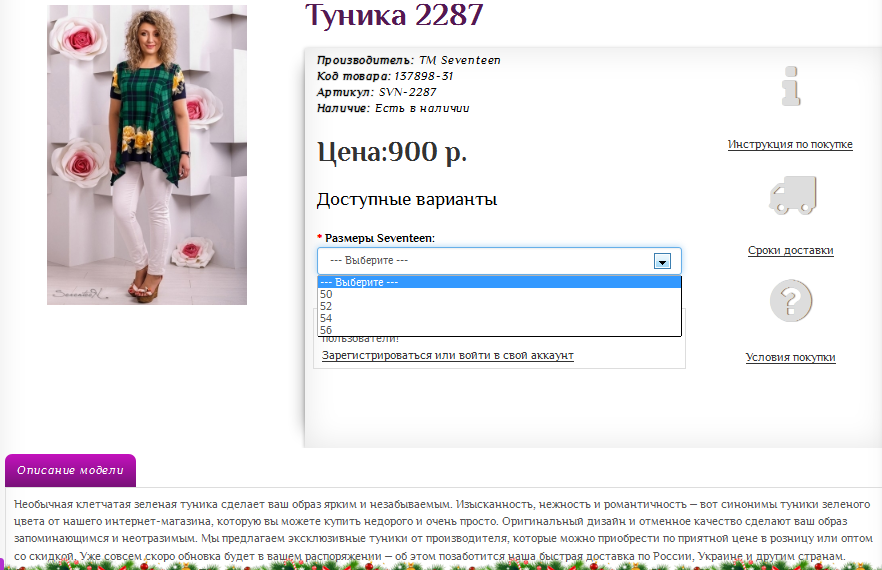The height and width of the screenshot is (570, 882).
Task: Choose size 56 in the dropdown
Action: [500, 330]
